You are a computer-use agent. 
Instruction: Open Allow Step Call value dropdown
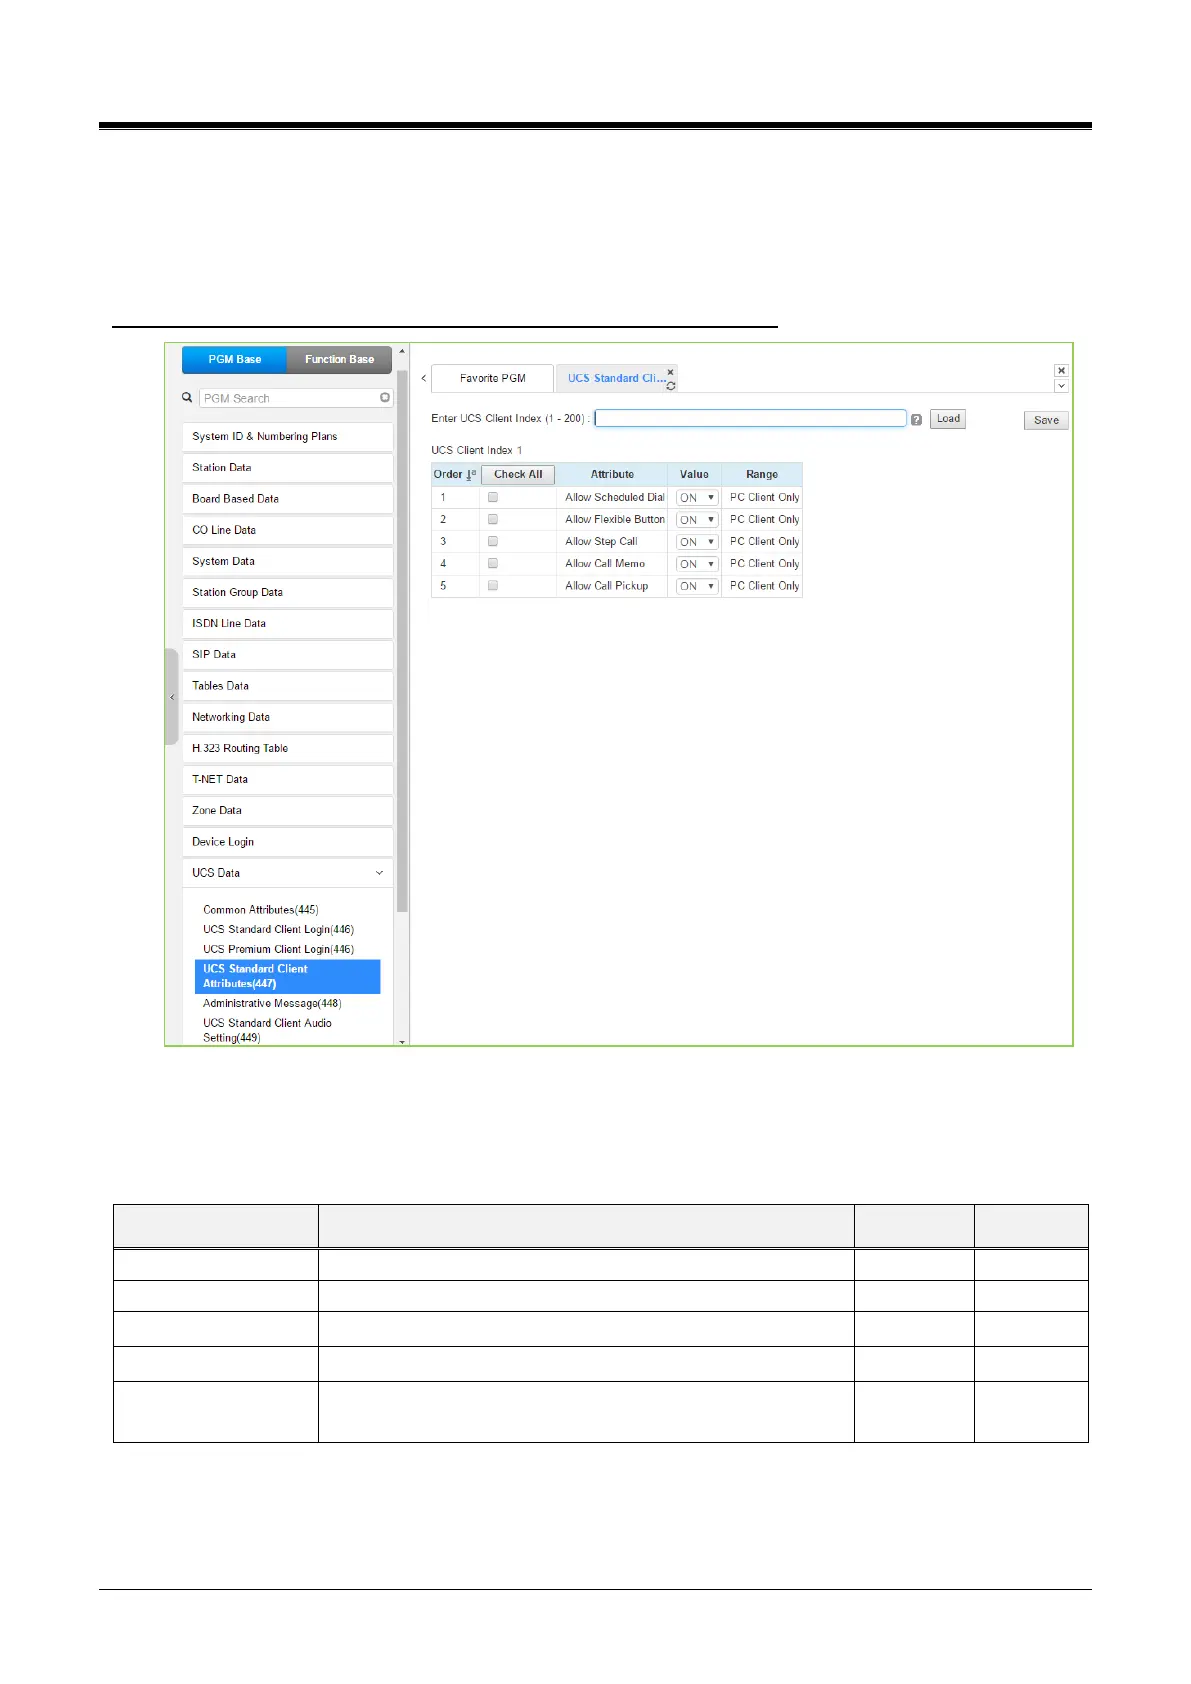pos(697,542)
